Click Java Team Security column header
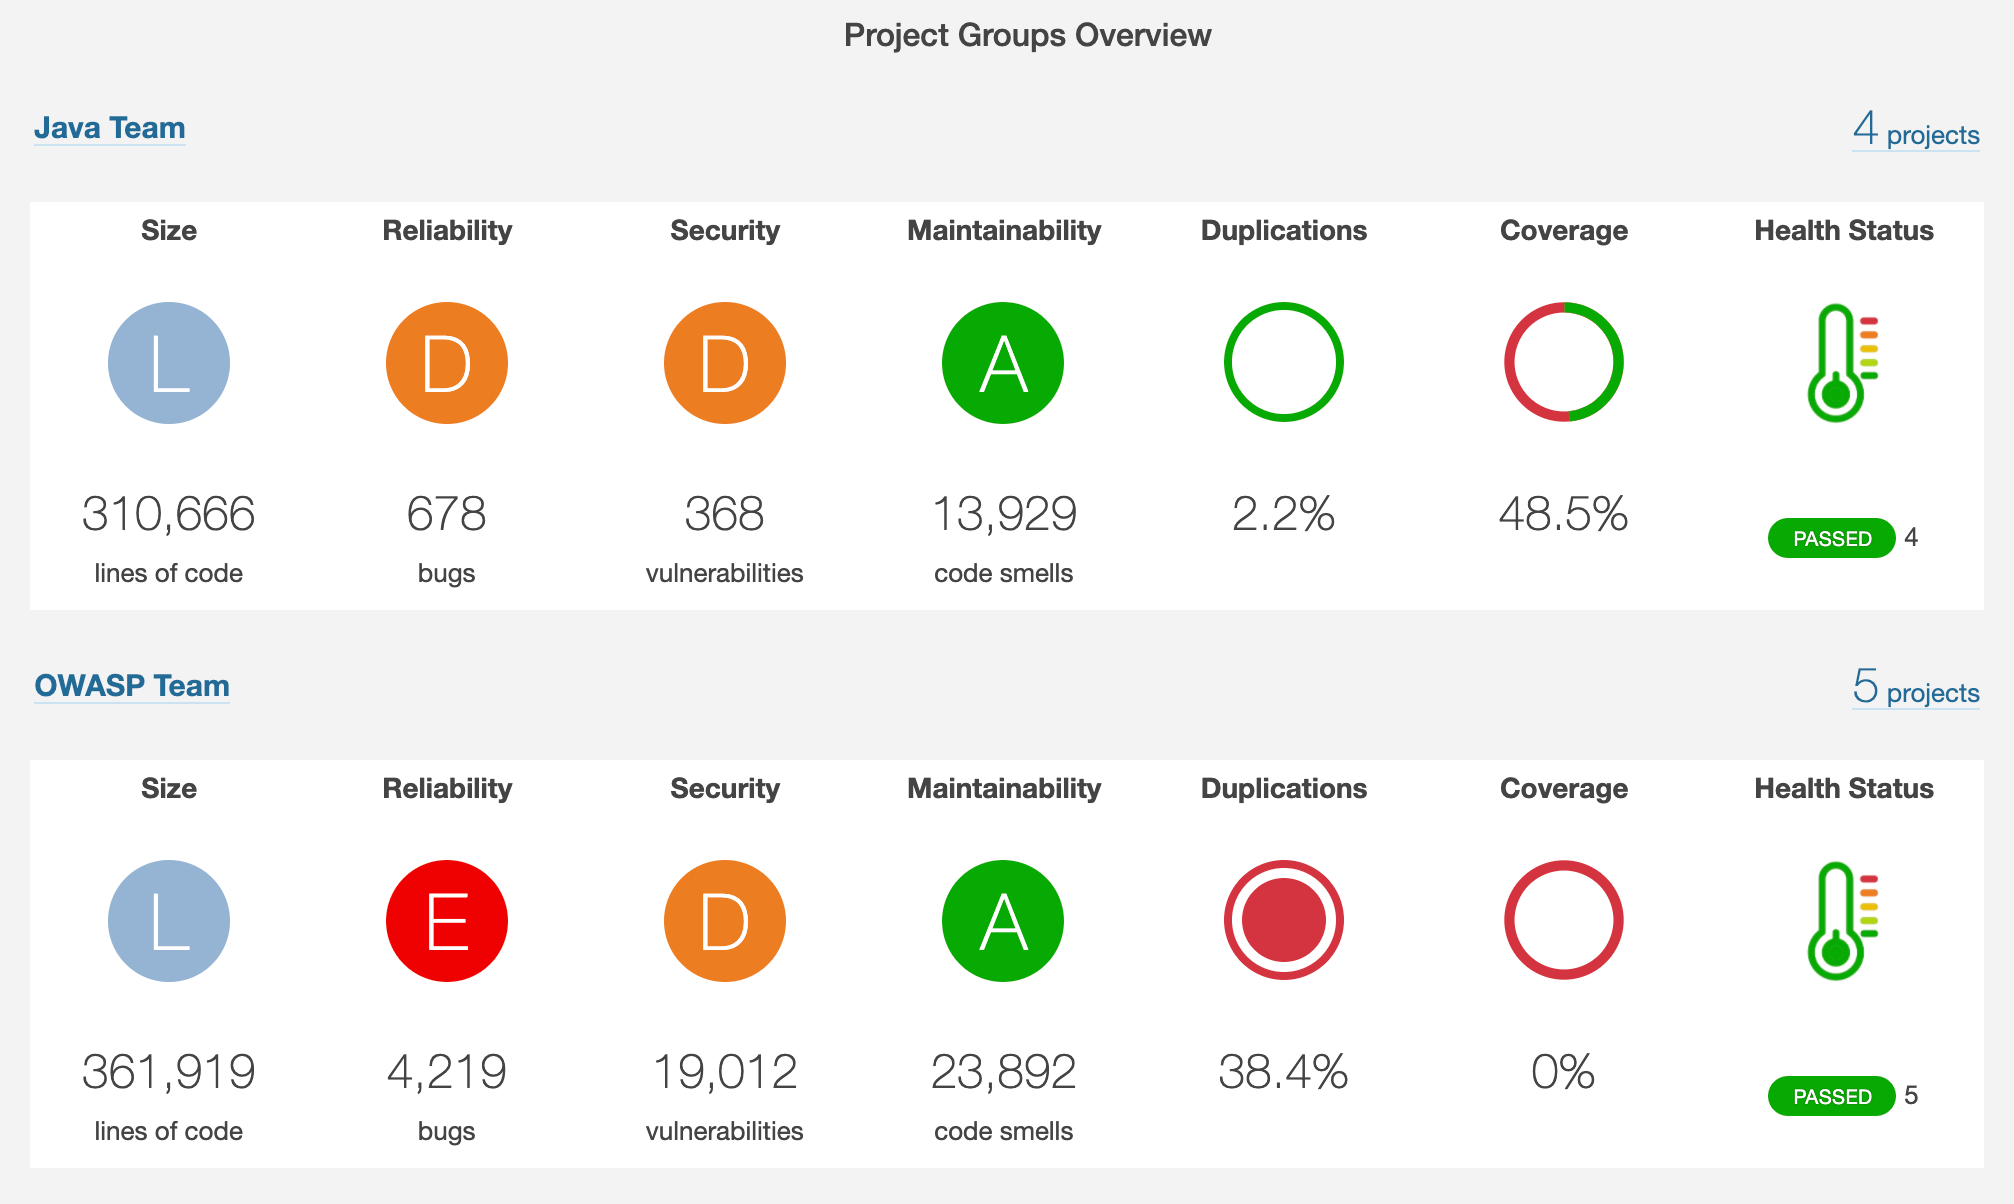This screenshot has height=1204, width=2014. click(x=725, y=230)
